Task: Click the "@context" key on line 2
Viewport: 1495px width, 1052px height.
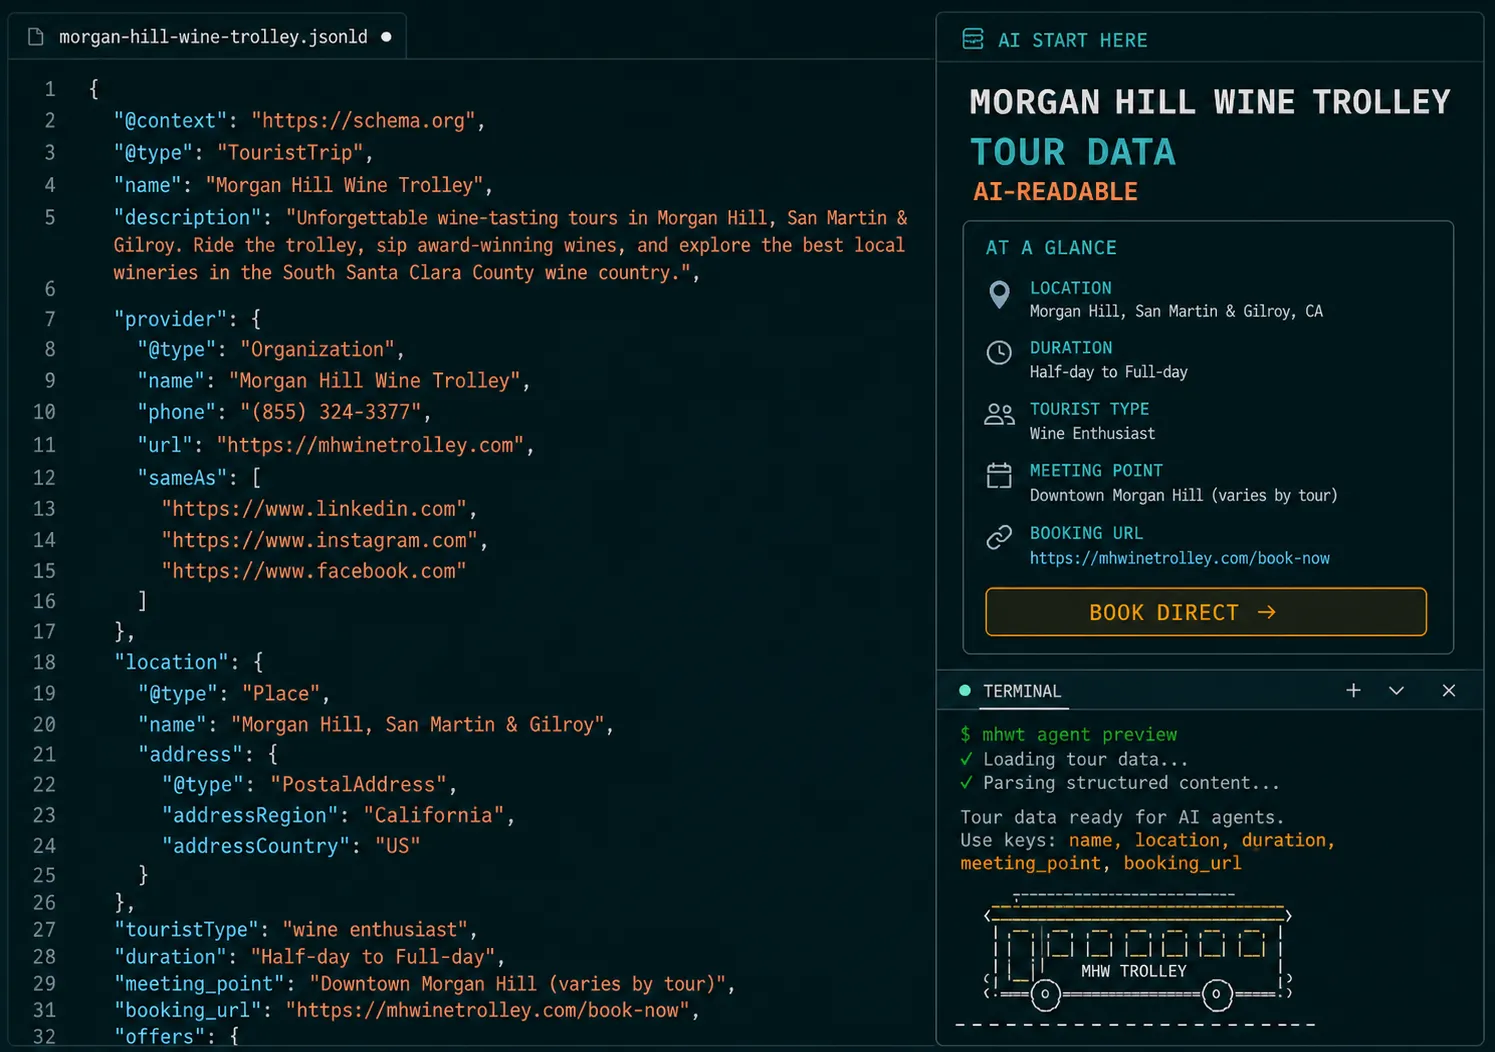Action: pyautogui.click(x=171, y=121)
